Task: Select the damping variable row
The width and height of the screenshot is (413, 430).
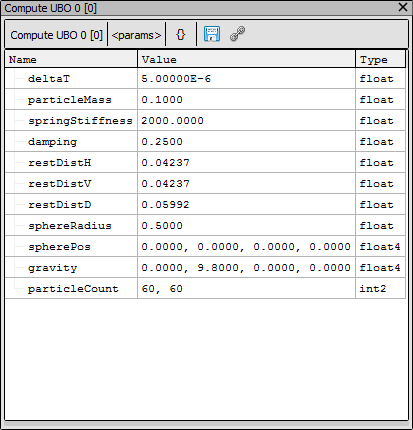Action: click(205, 142)
